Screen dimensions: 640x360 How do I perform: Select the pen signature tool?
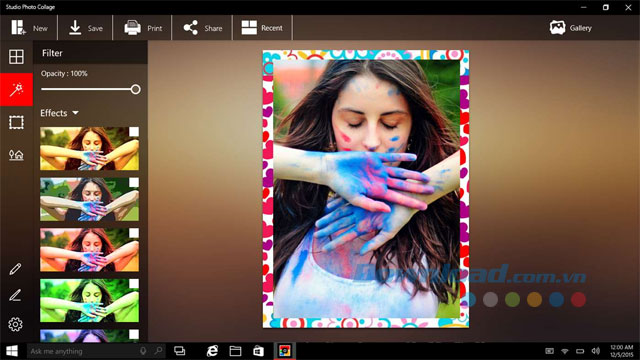[16, 295]
